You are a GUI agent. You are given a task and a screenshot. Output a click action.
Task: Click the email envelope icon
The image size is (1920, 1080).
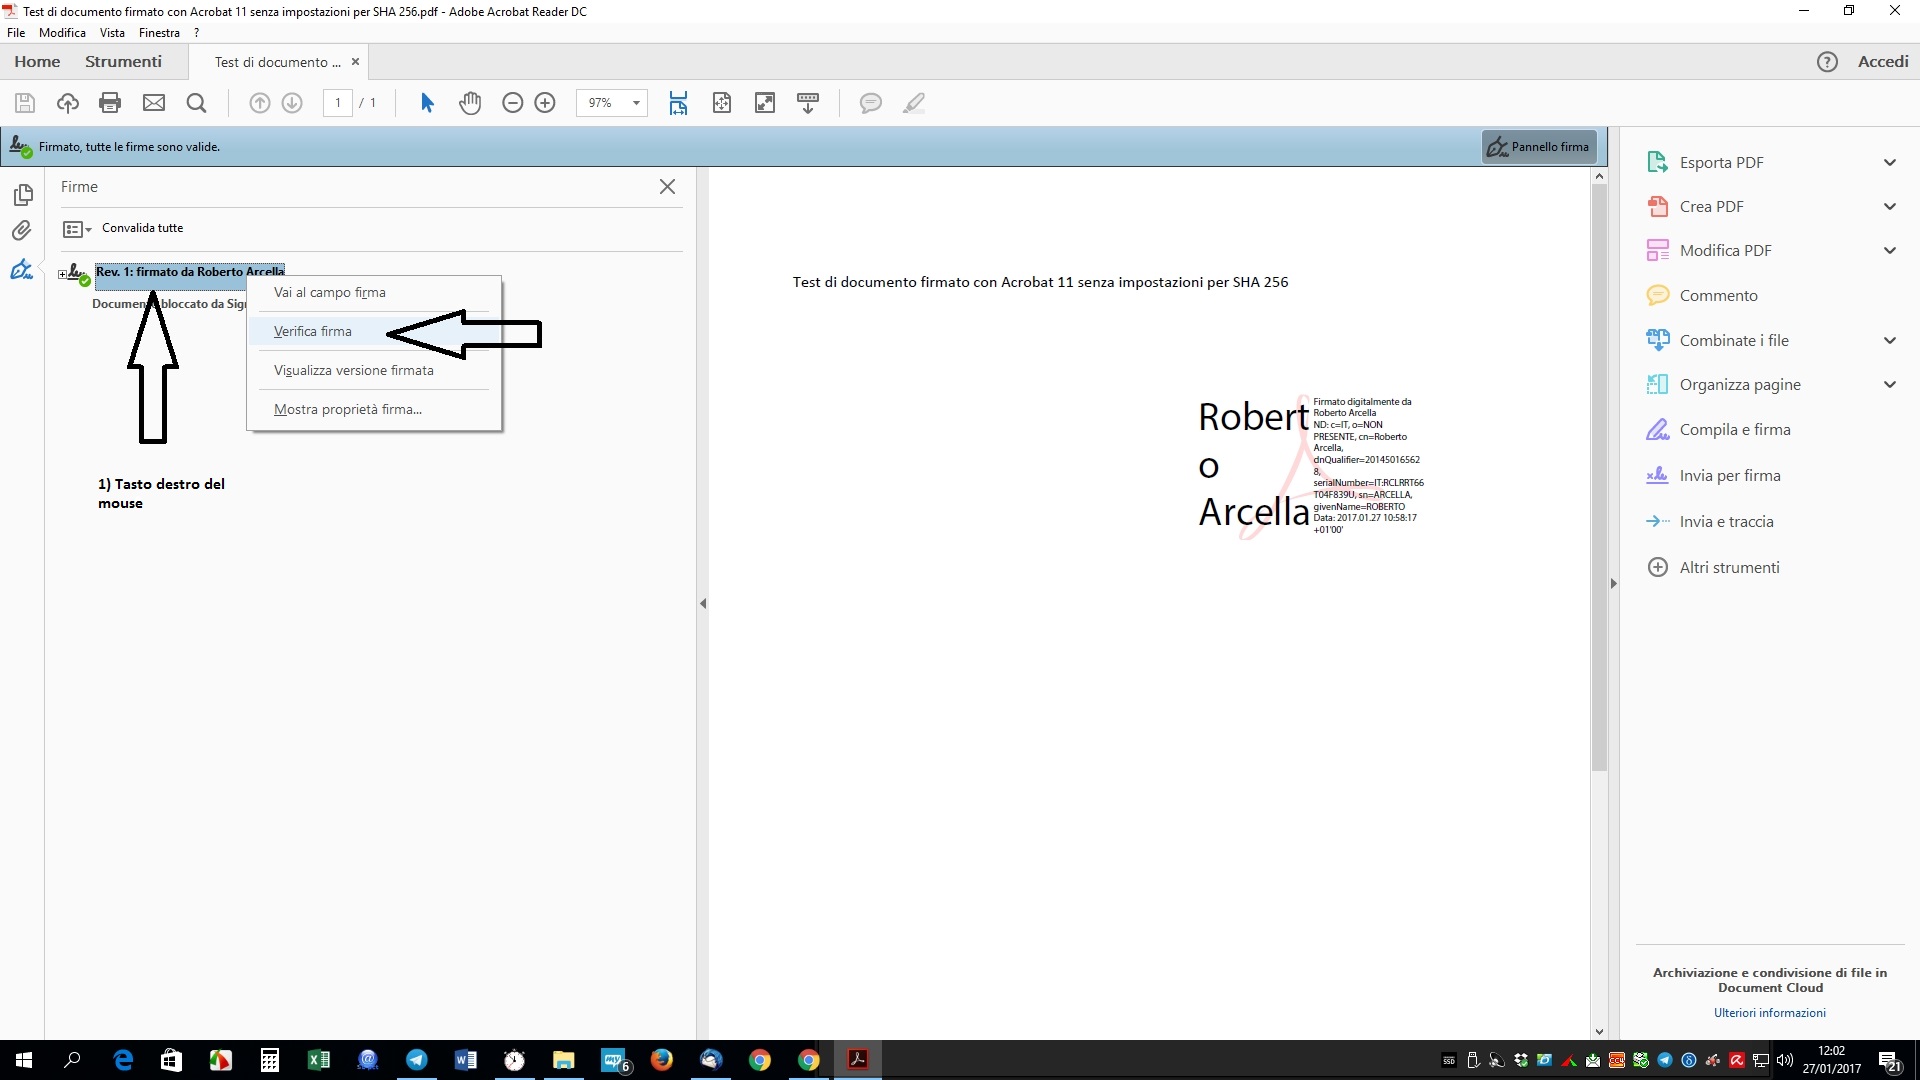click(x=153, y=103)
